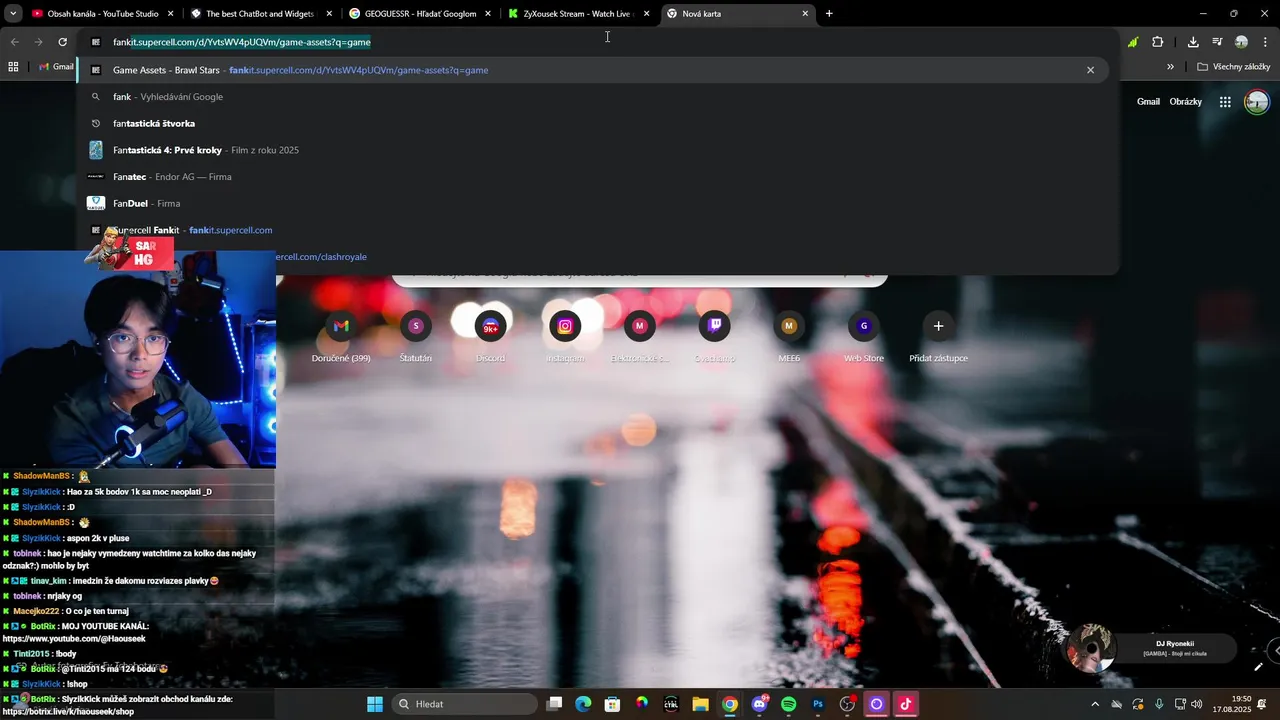This screenshot has width=1280, height=720.
Task: Open the volume speaker tray icon
Action: (1197, 704)
